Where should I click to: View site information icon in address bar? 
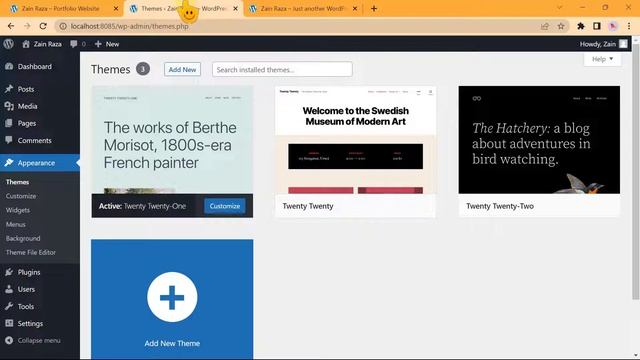point(63,26)
